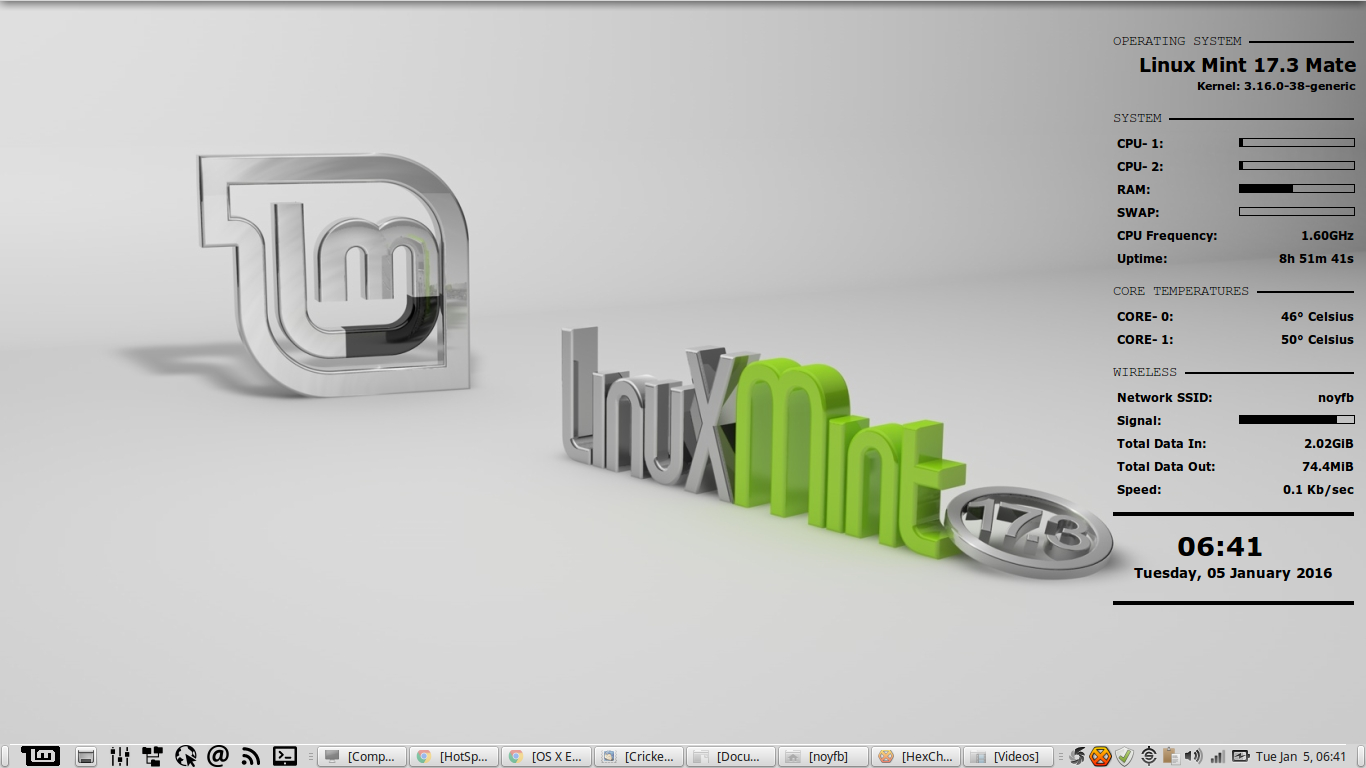The image size is (1366, 768).
Task: Click the window list grip handle
Action: click(x=311, y=757)
